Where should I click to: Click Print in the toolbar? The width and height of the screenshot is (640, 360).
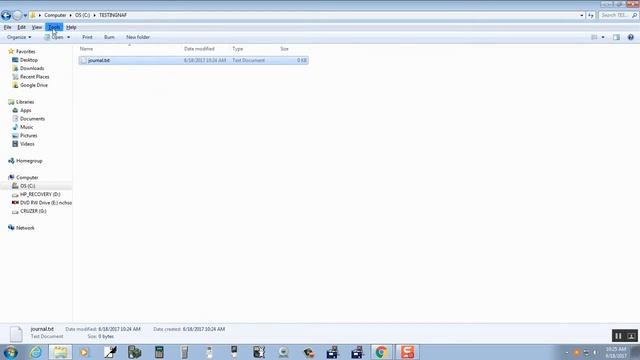[87, 37]
